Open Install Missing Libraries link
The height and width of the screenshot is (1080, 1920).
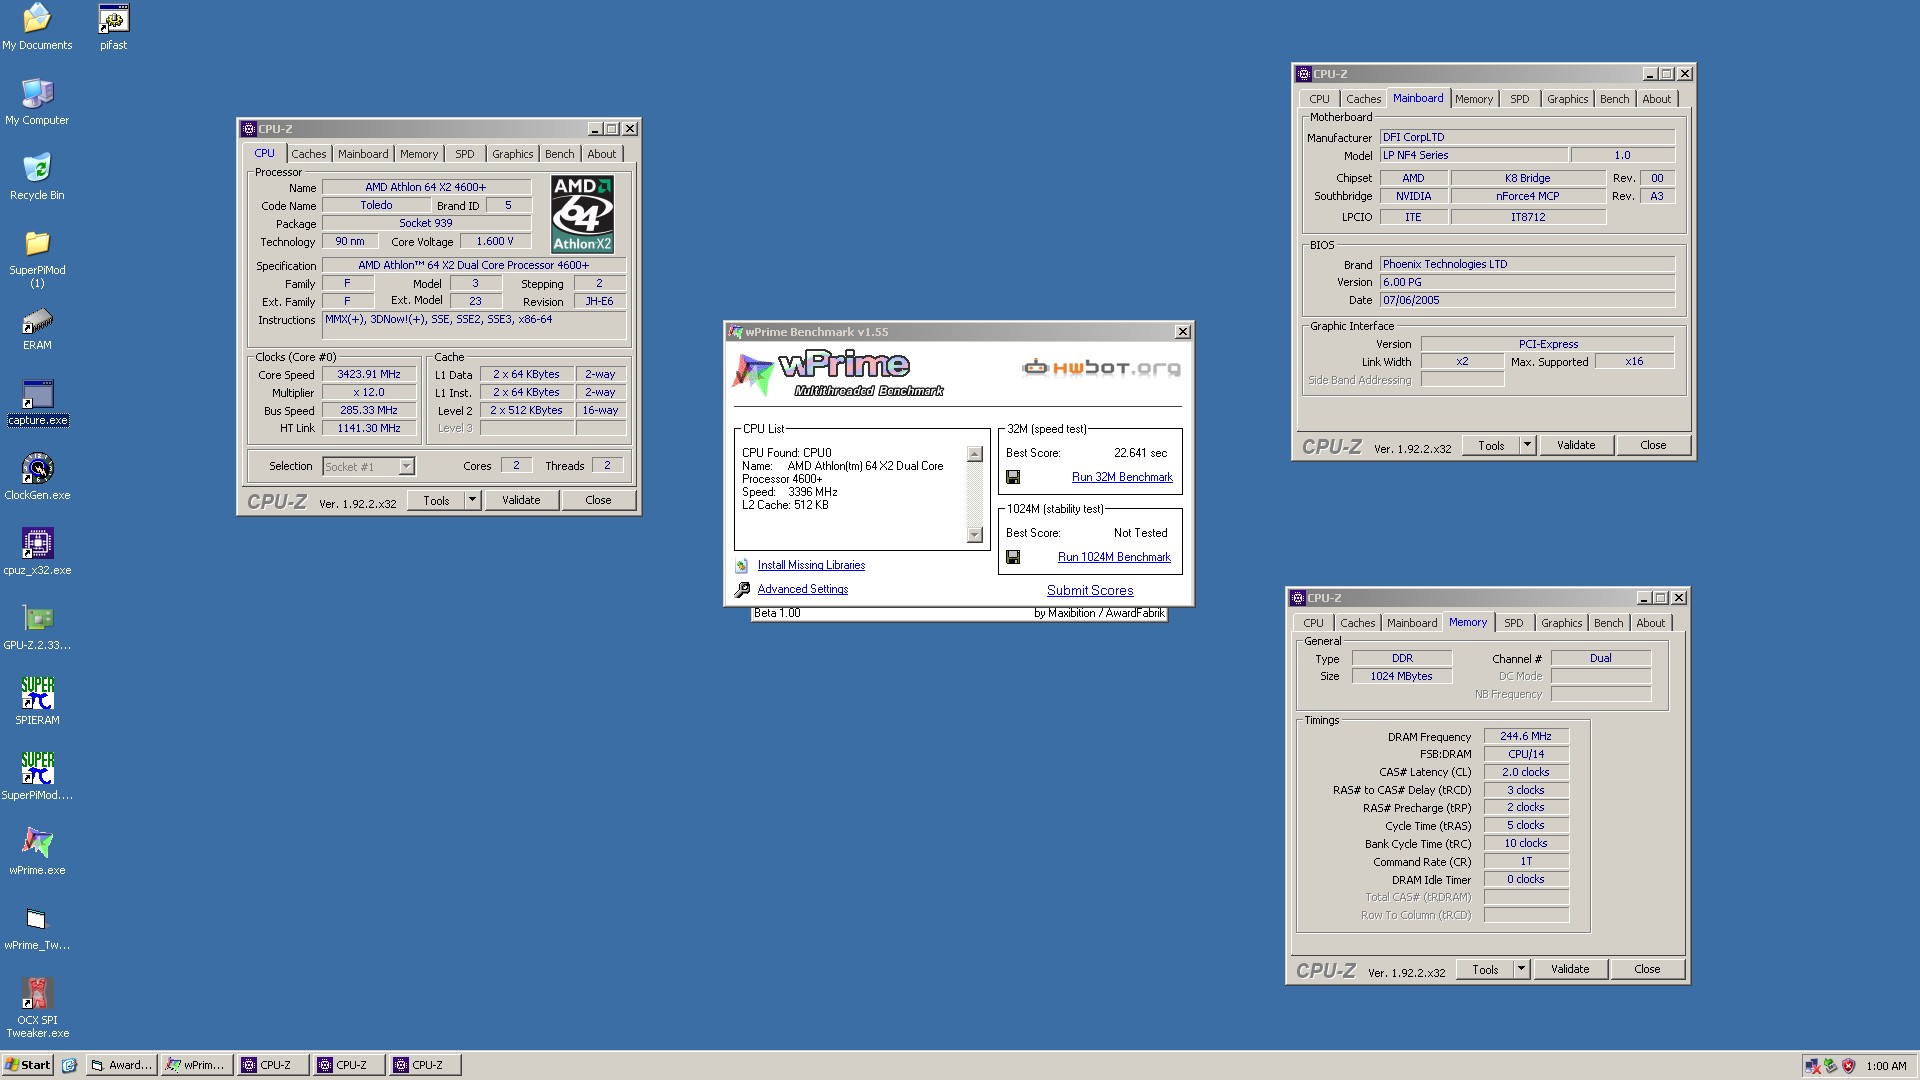811,565
